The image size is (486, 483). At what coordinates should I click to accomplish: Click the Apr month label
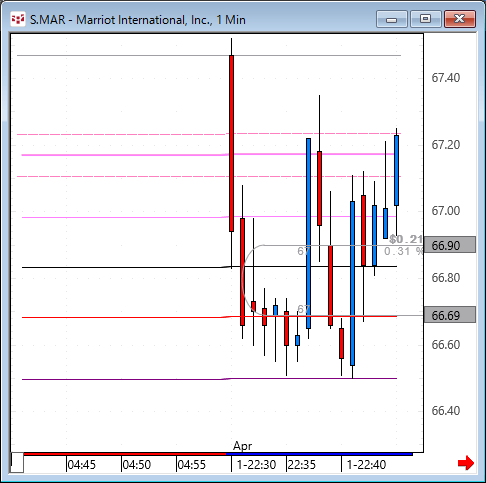tap(242, 446)
